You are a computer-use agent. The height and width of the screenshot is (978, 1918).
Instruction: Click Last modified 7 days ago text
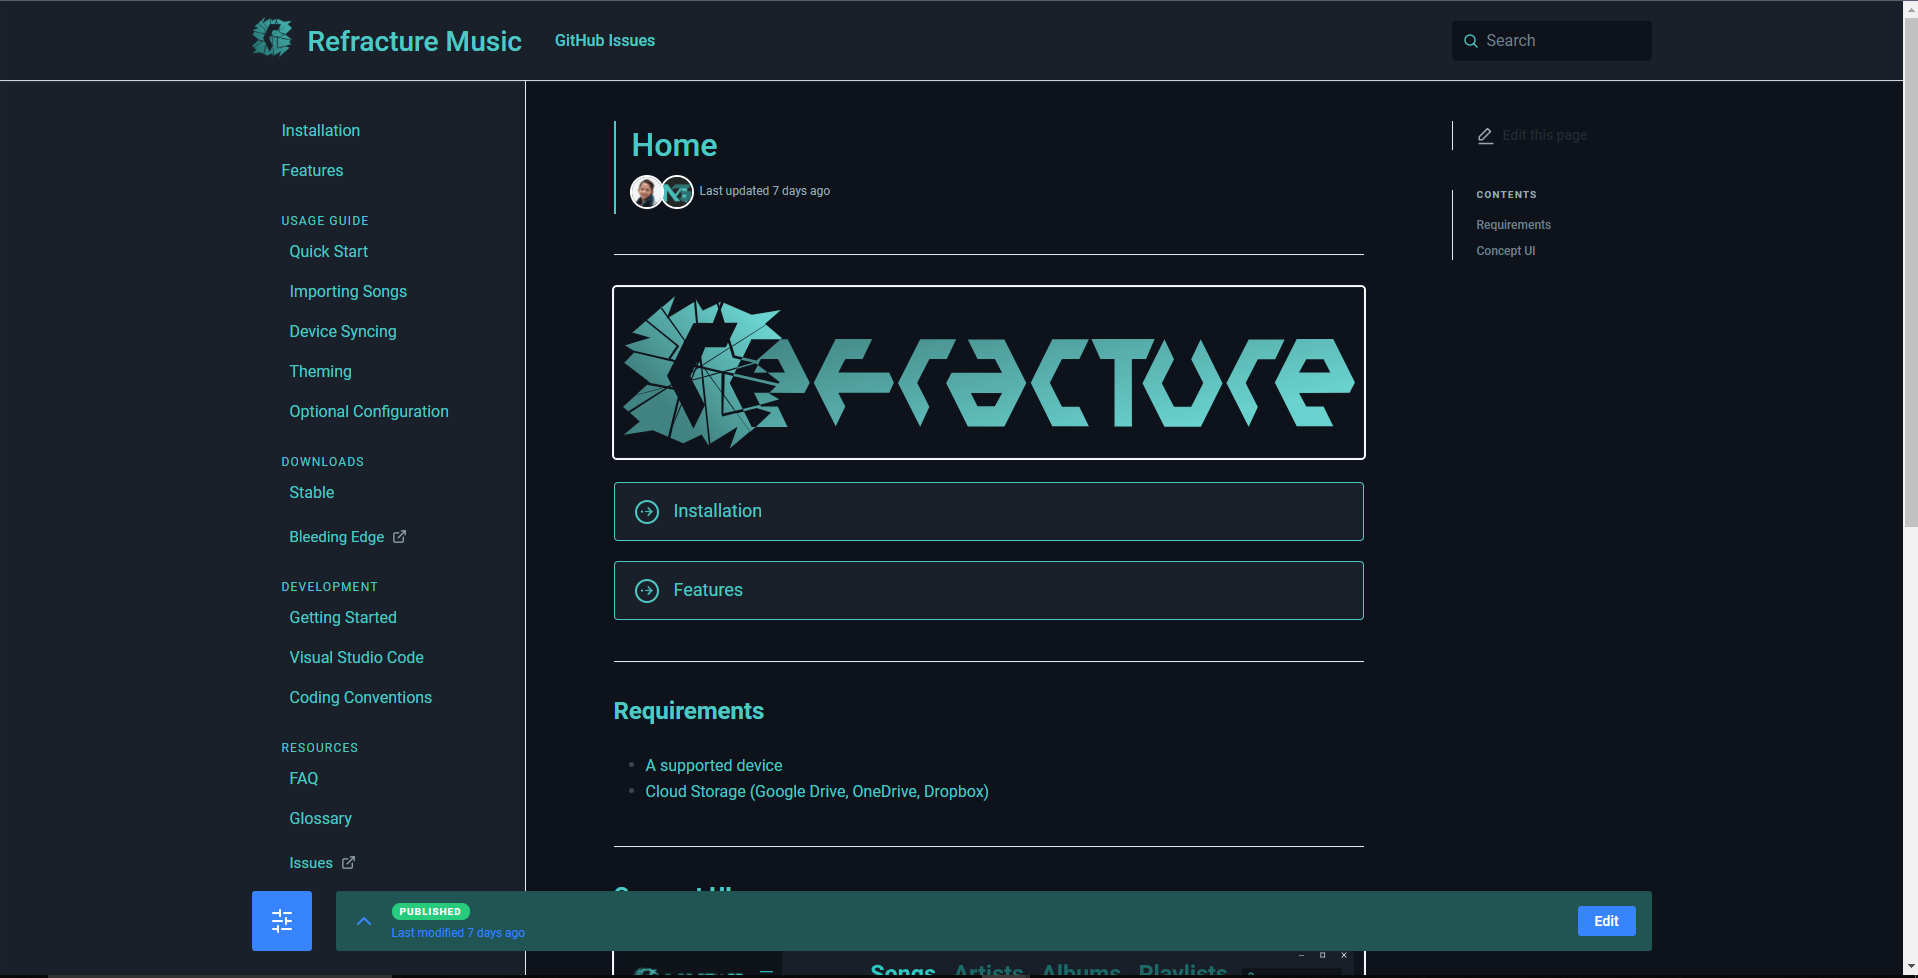[458, 933]
